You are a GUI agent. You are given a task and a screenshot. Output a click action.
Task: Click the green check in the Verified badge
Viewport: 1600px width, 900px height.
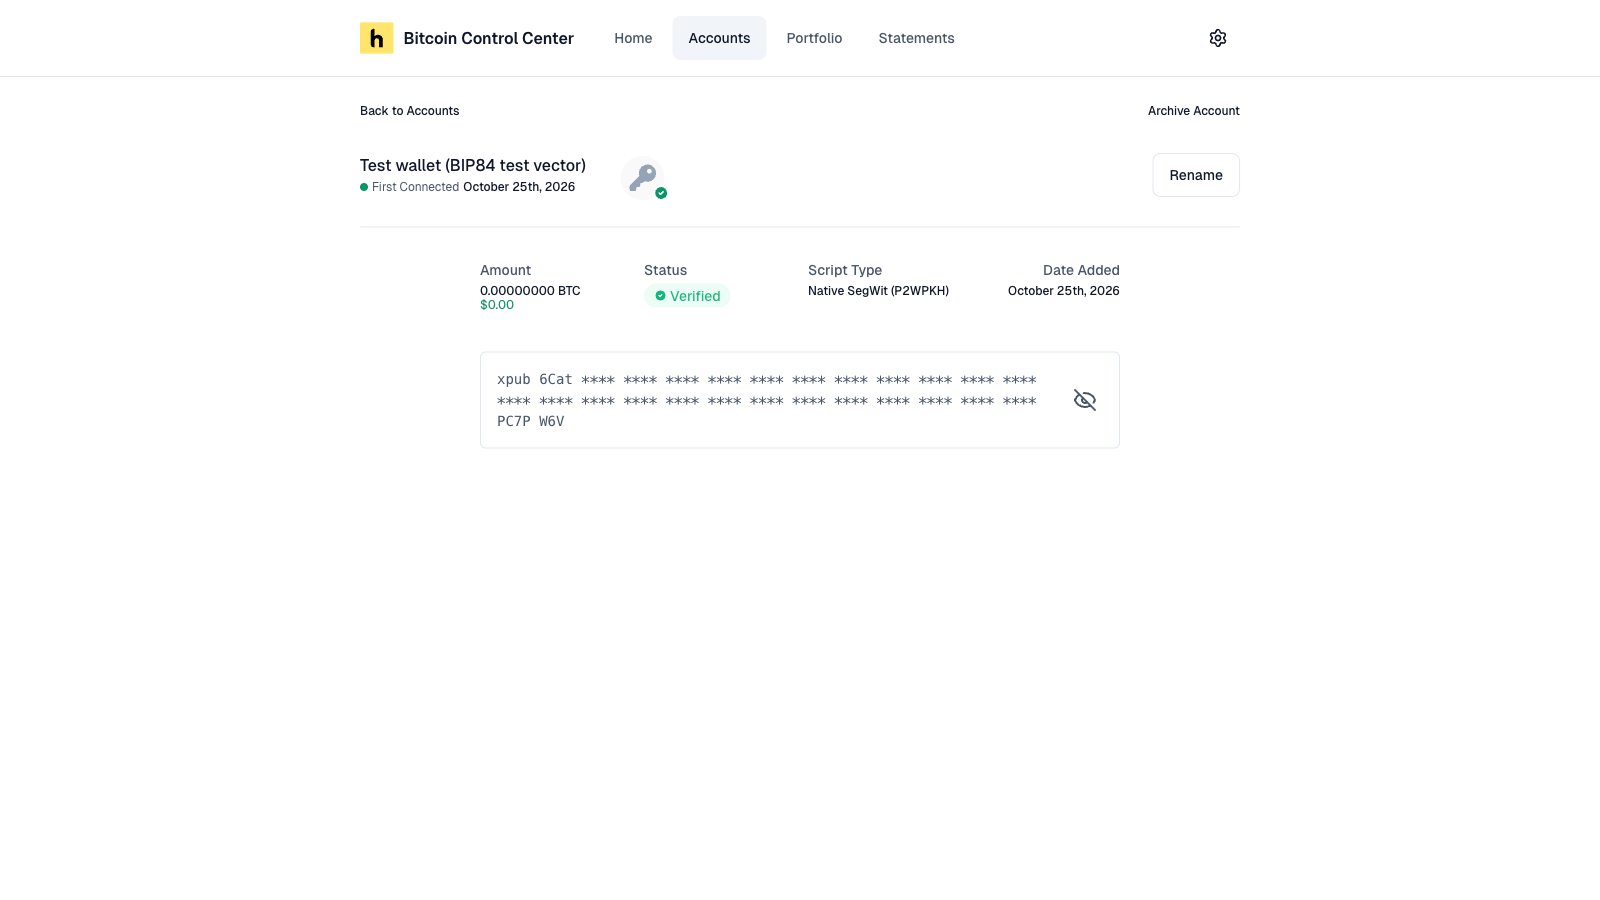(x=660, y=296)
